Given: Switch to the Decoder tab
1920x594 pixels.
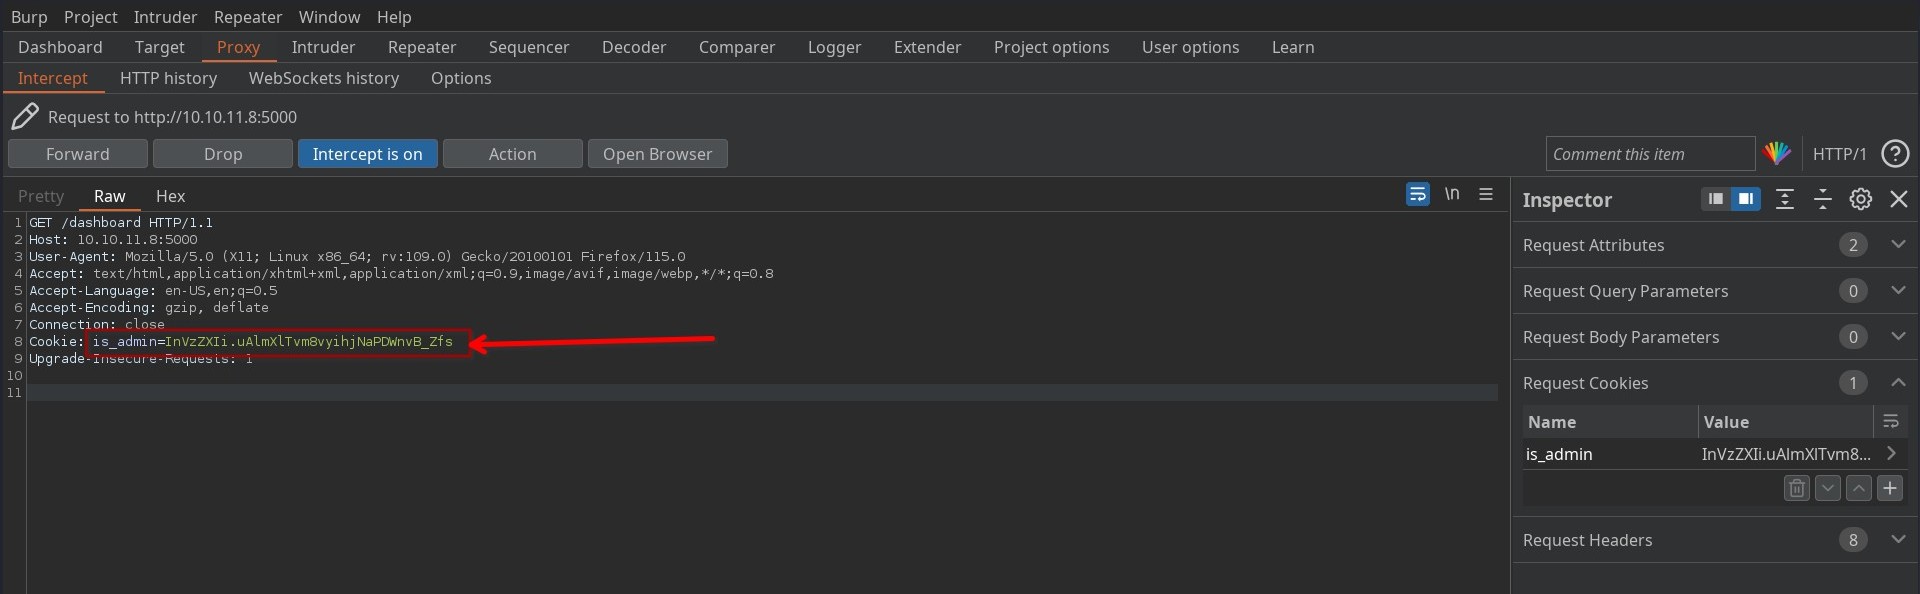Looking at the screenshot, I should (634, 47).
